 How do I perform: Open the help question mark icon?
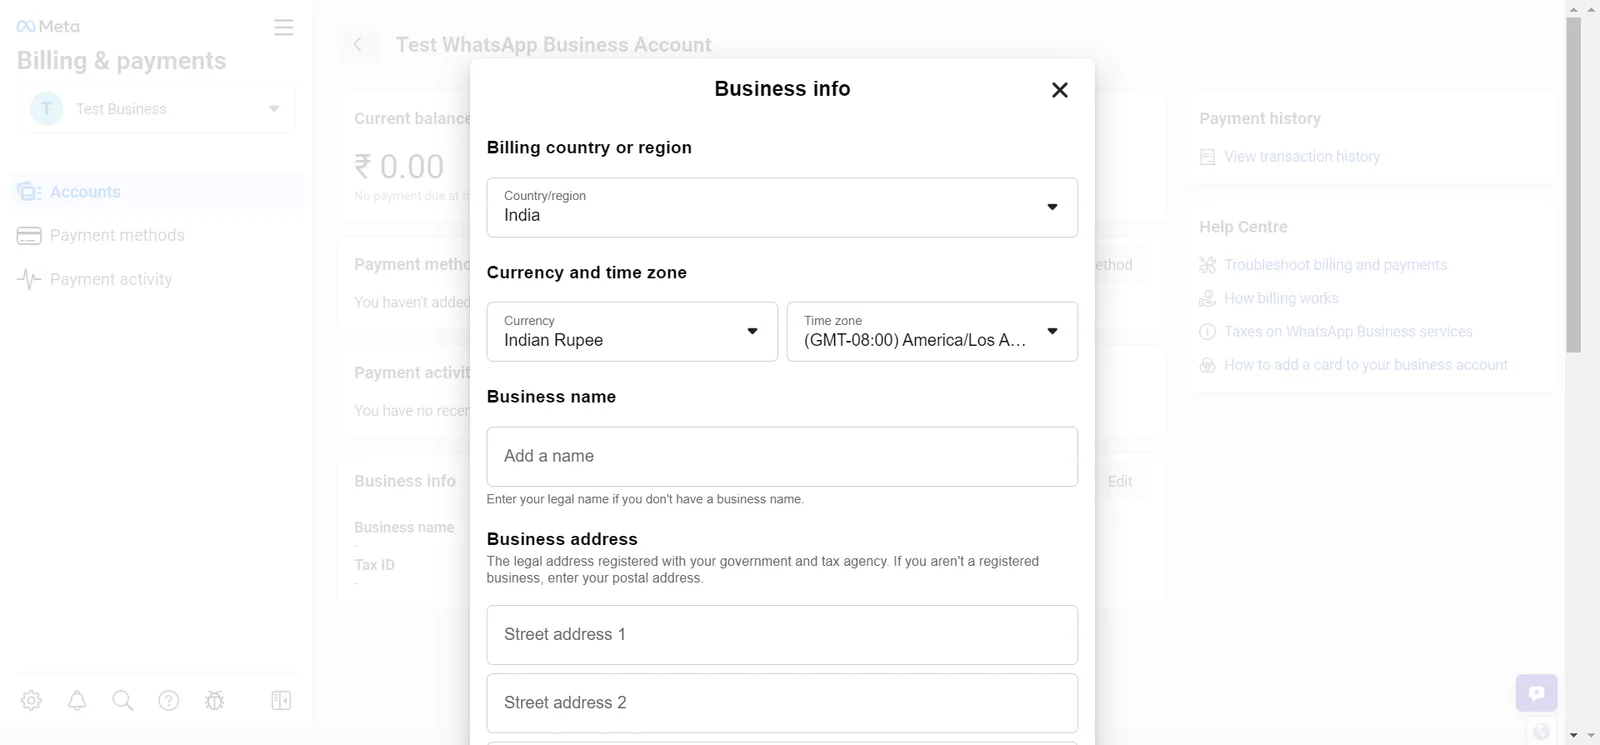click(169, 701)
